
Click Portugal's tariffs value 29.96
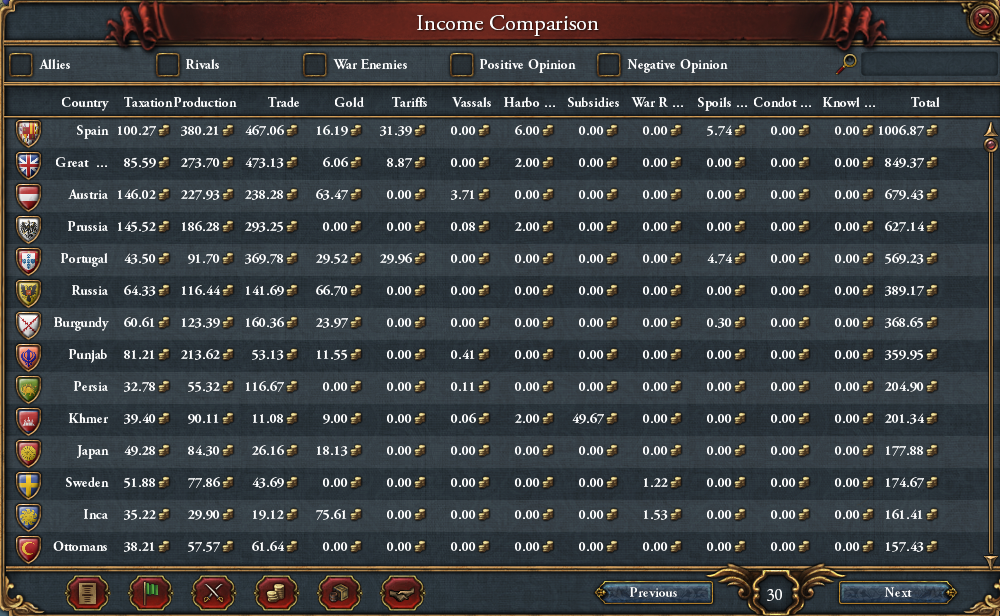pyautogui.click(x=395, y=259)
